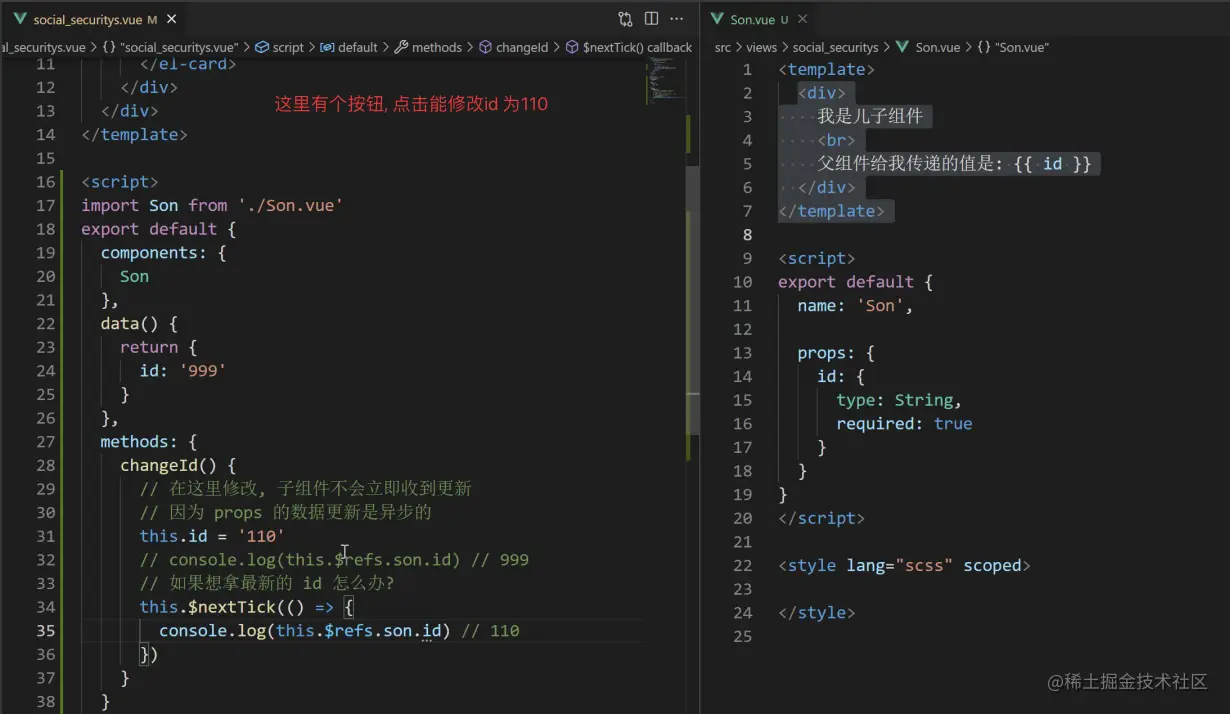The width and height of the screenshot is (1230, 714).
Task: Click line number 8 in Son.vue editor
Action: point(747,234)
